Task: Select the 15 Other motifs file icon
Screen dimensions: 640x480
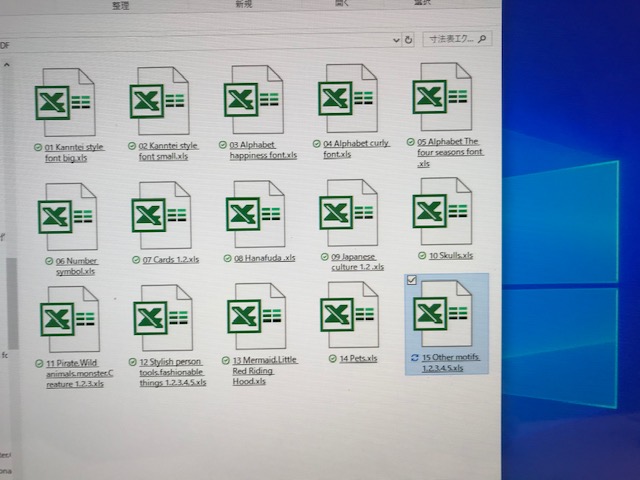Action: [443, 313]
